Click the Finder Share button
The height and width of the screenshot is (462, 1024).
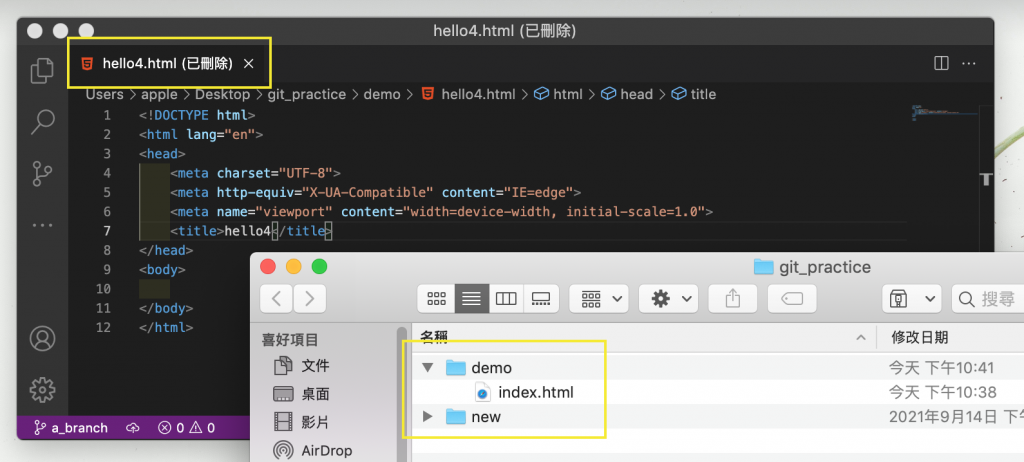pyautogui.click(x=732, y=299)
